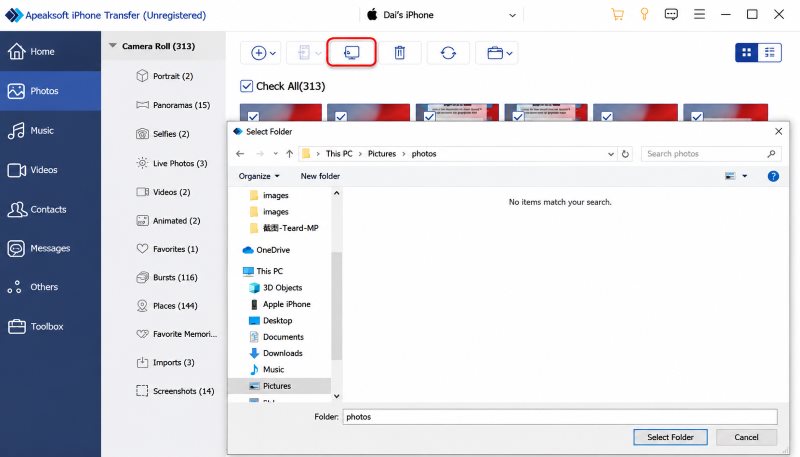The width and height of the screenshot is (800, 457).
Task: Click the Up one level arrow
Action: coord(289,154)
